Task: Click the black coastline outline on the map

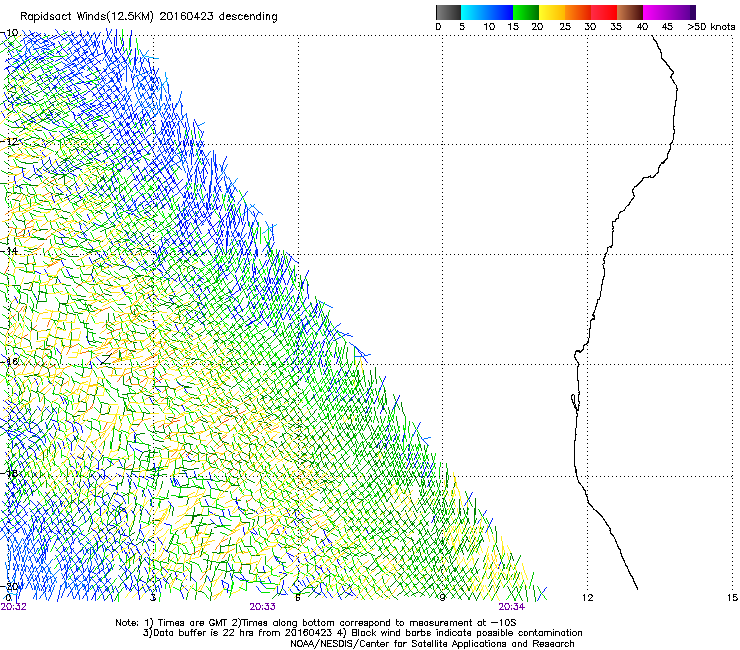Action: [x=578, y=378]
